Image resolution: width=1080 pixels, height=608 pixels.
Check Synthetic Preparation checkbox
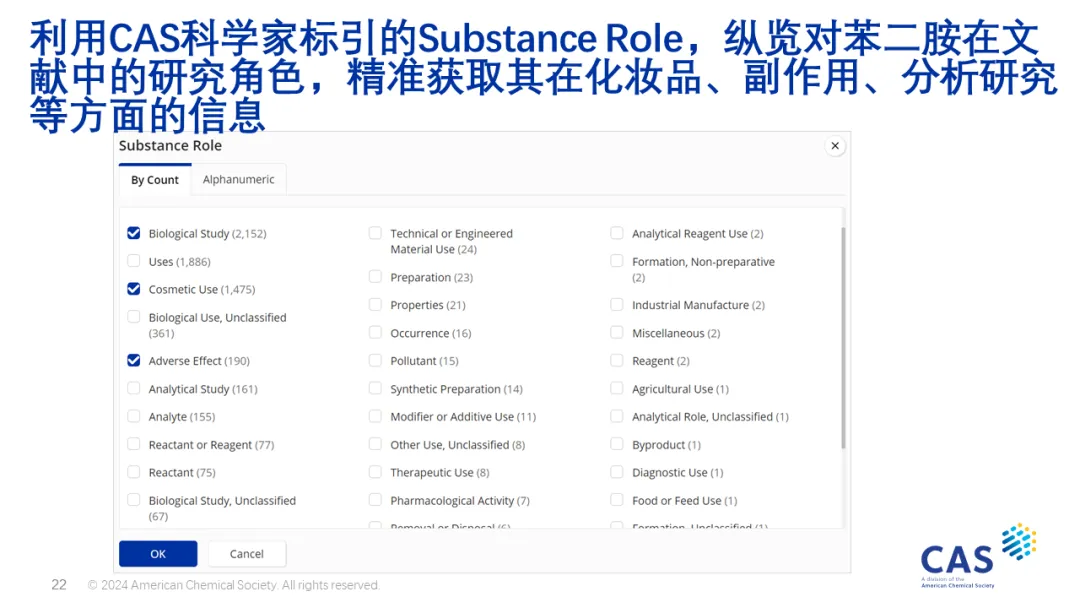(375, 388)
